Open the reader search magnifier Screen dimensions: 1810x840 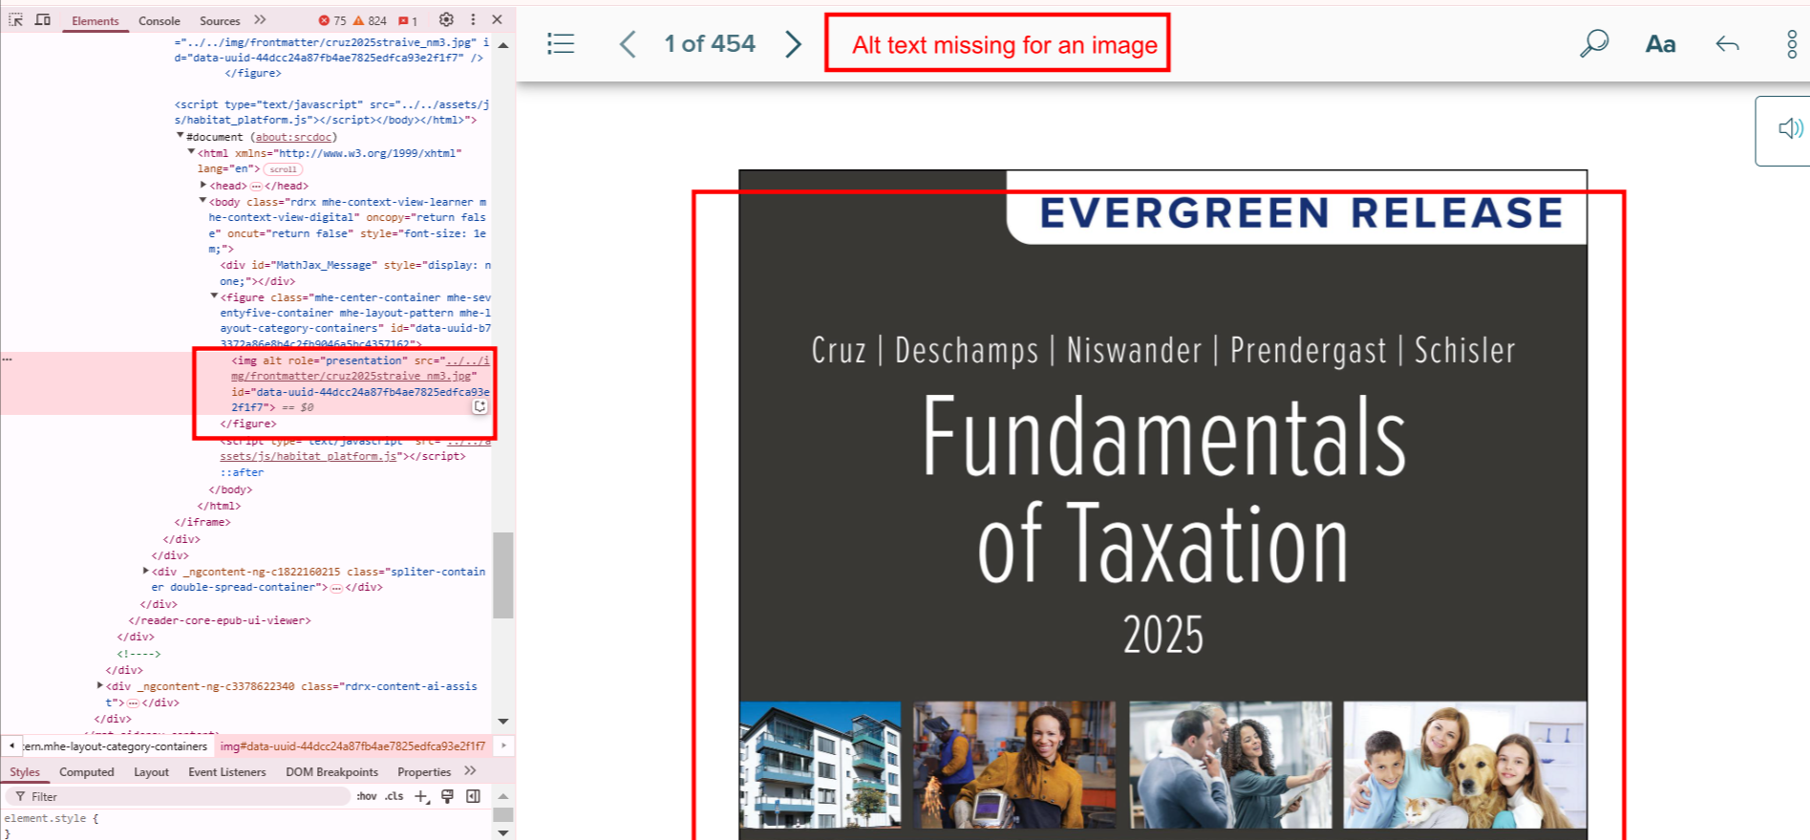click(x=1594, y=44)
